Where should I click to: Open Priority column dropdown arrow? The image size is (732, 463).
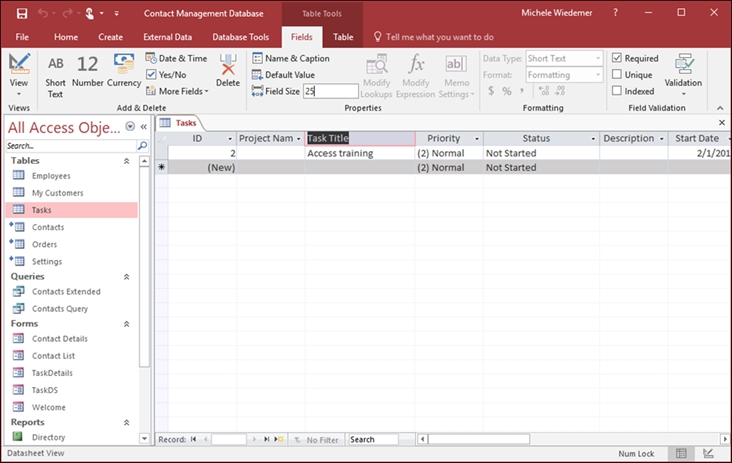(x=477, y=139)
